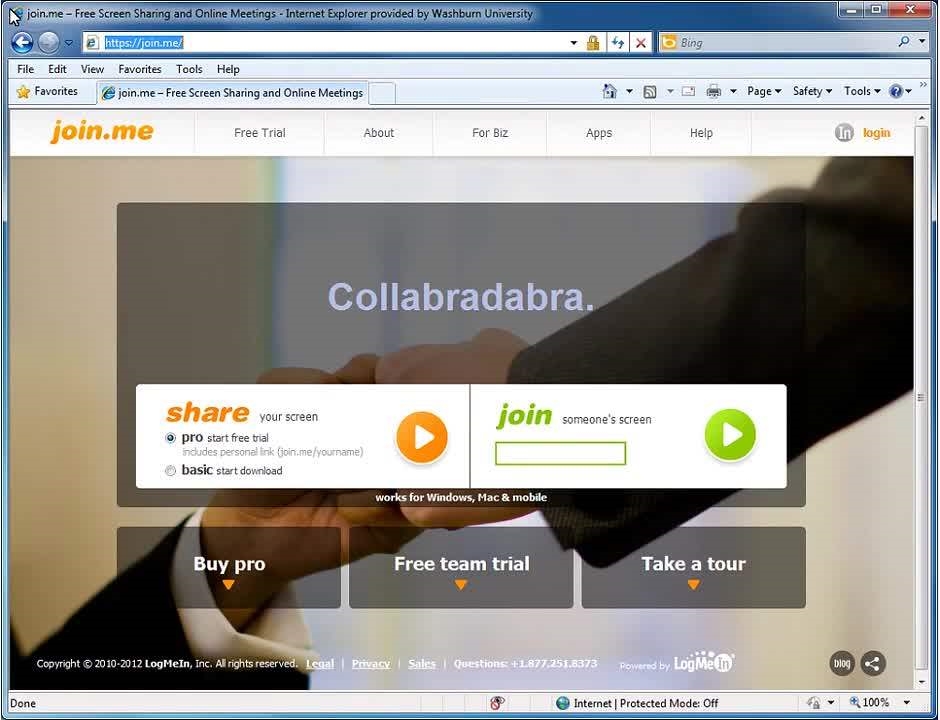The height and width of the screenshot is (720, 940).
Task: Expand the command bar overflow chevron
Action: 923,85
